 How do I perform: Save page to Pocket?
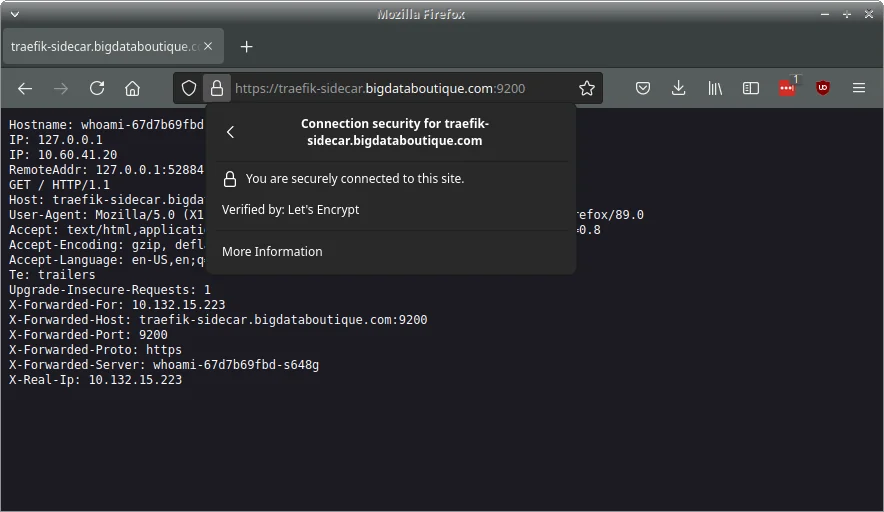[x=643, y=88]
